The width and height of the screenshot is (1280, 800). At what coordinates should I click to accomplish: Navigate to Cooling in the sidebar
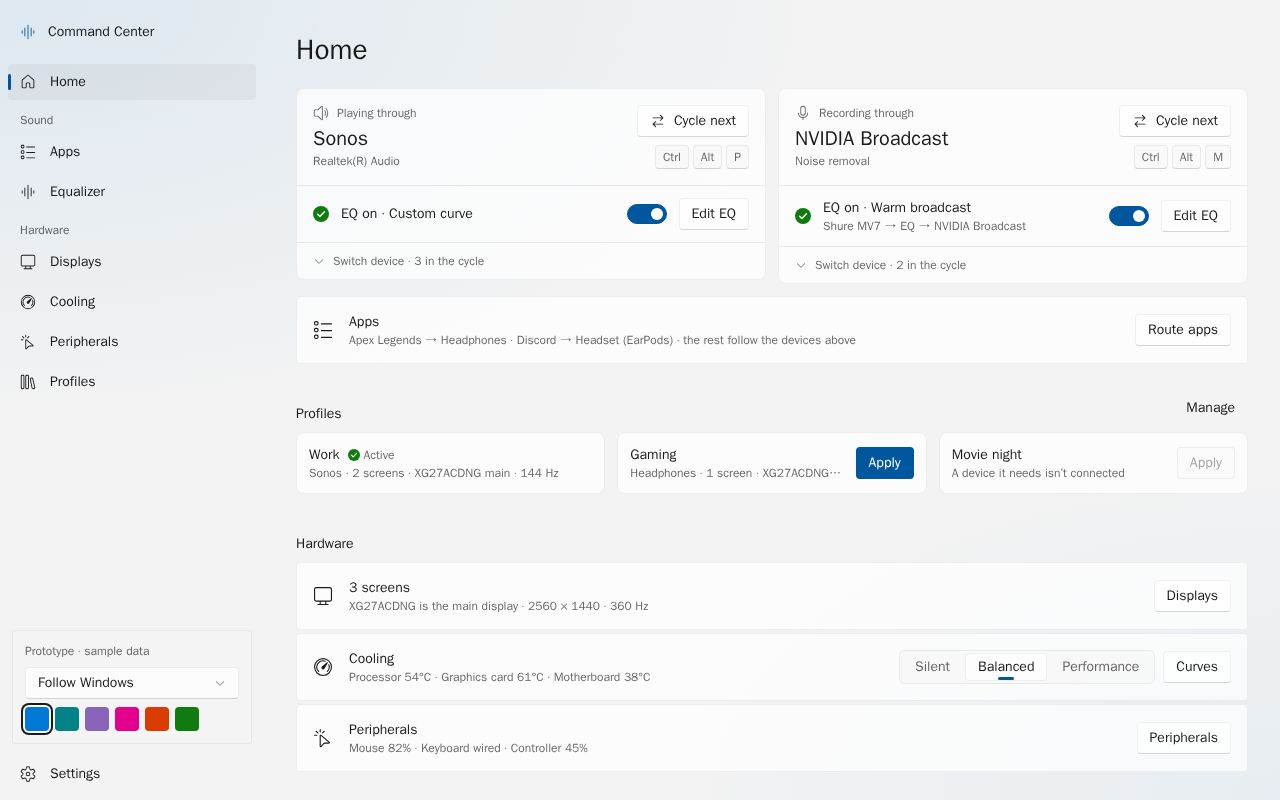[132, 302]
